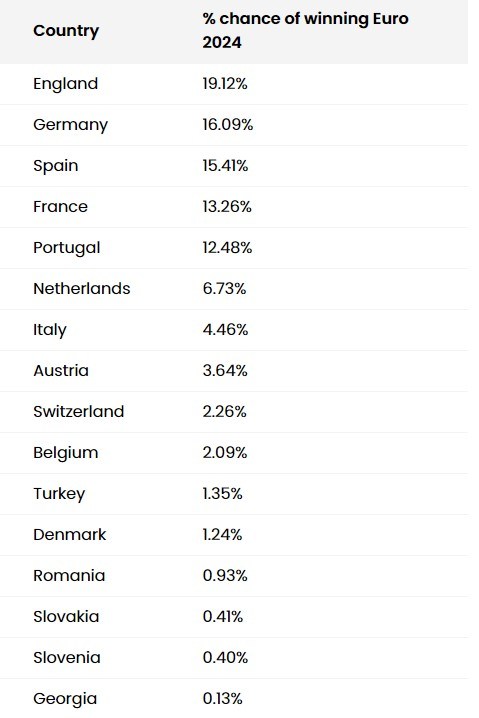Select the Italy row name

49,330
